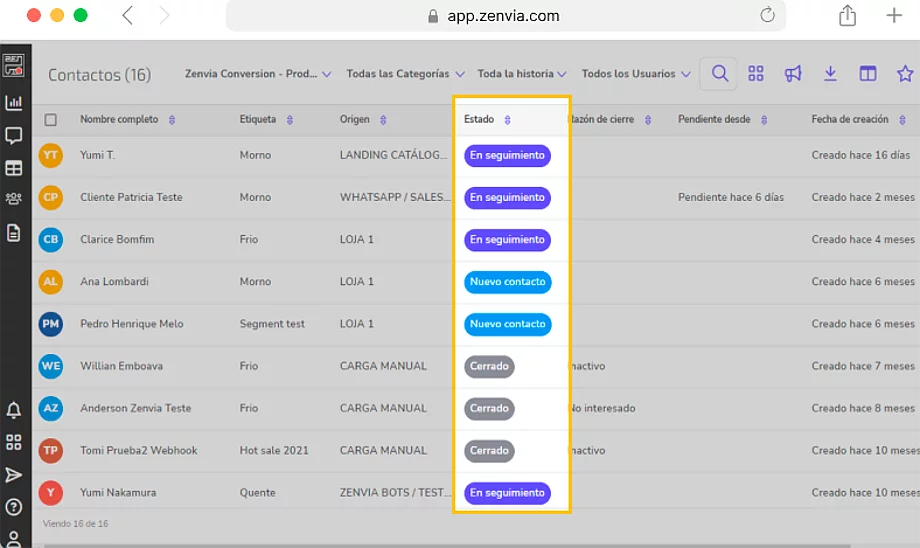
Task: Click the browser back arrow
Action: (x=127, y=15)
